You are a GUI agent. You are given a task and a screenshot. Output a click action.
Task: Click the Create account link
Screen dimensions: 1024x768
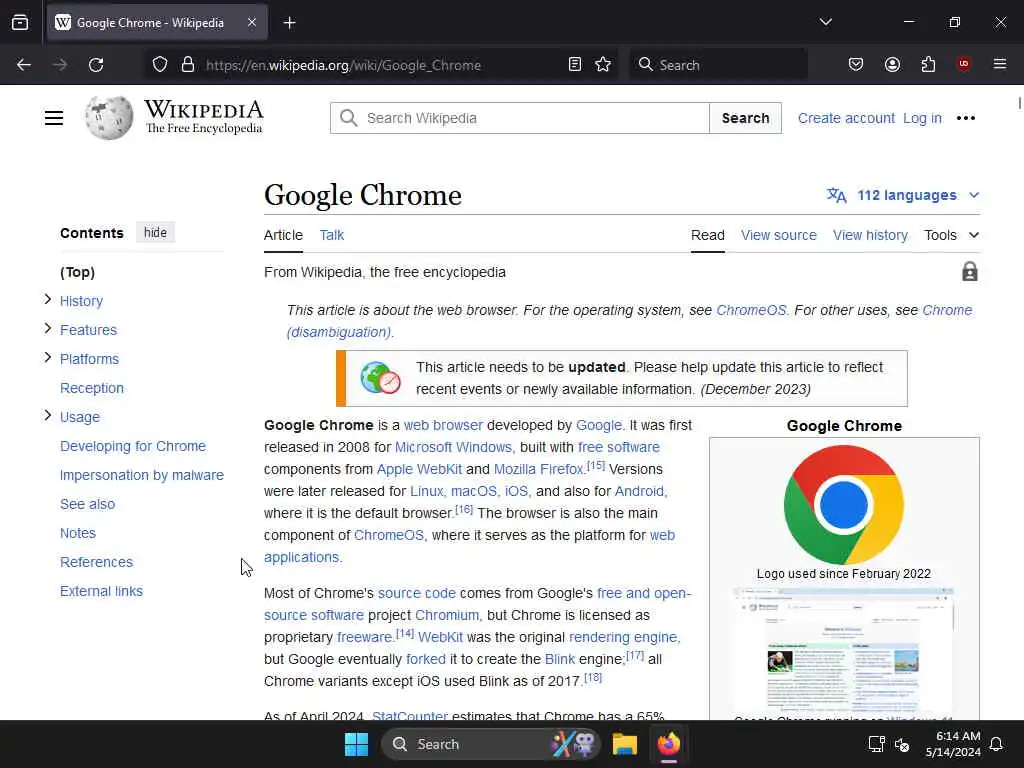tap(846, 118)
